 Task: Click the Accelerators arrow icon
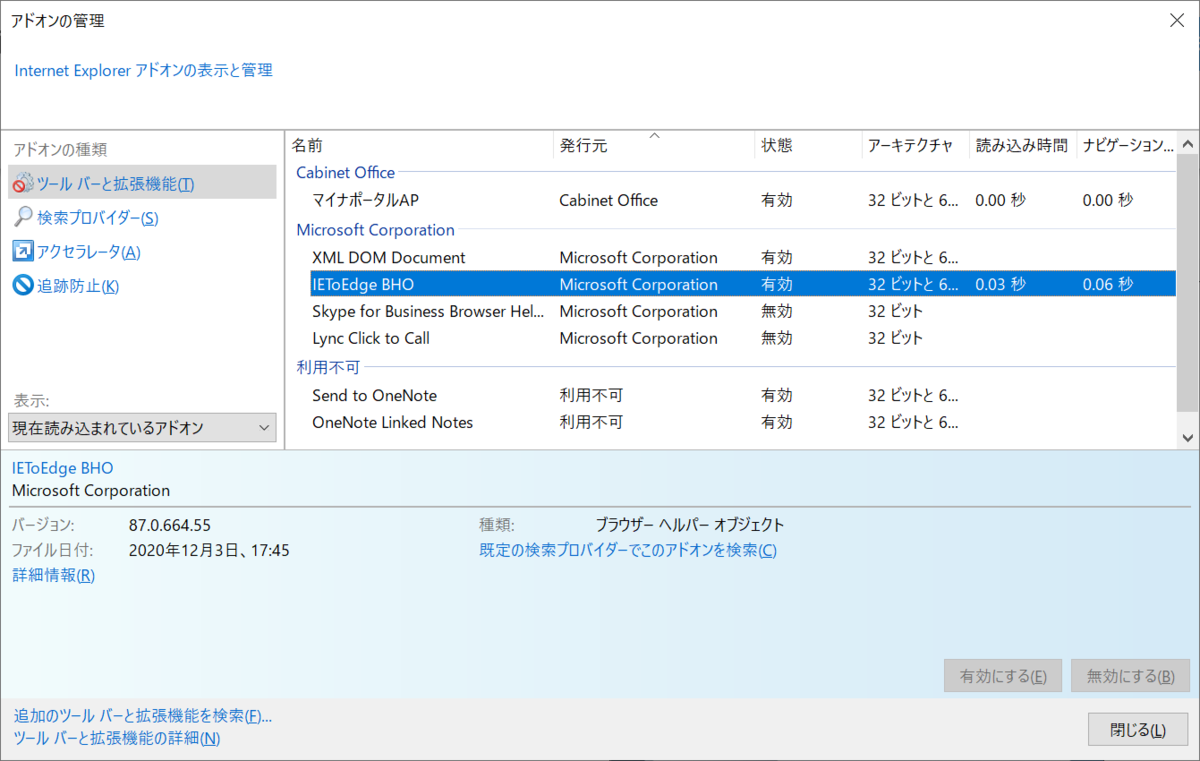pyautogui.click(x=23, y=251)
